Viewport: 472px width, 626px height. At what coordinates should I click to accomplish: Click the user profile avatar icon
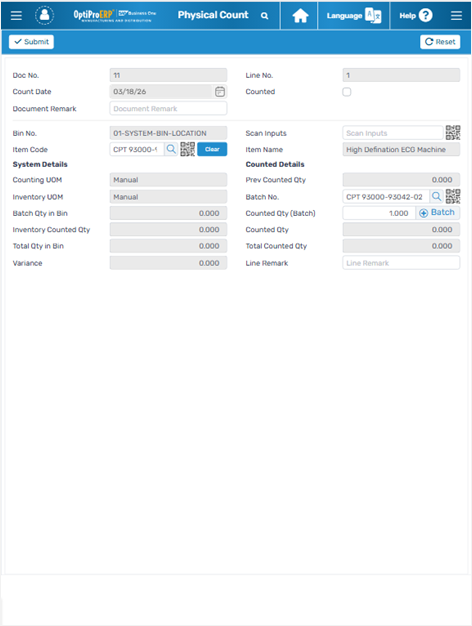(x=44, y=16)
